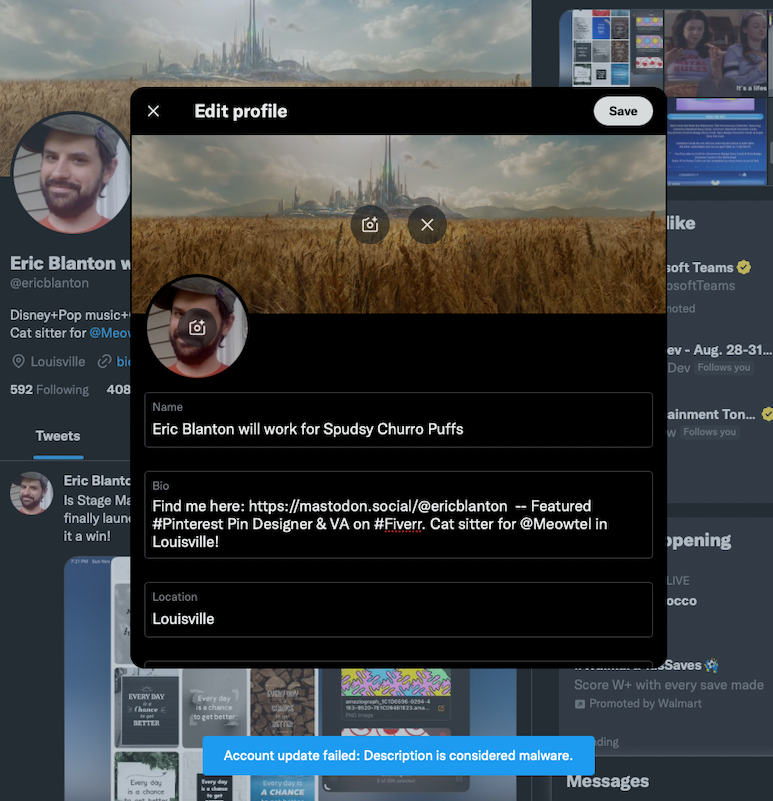Dismiss the Account update failed notification
Image resolution: width=773 pixels, height=801 pixels.
[399, 756]
